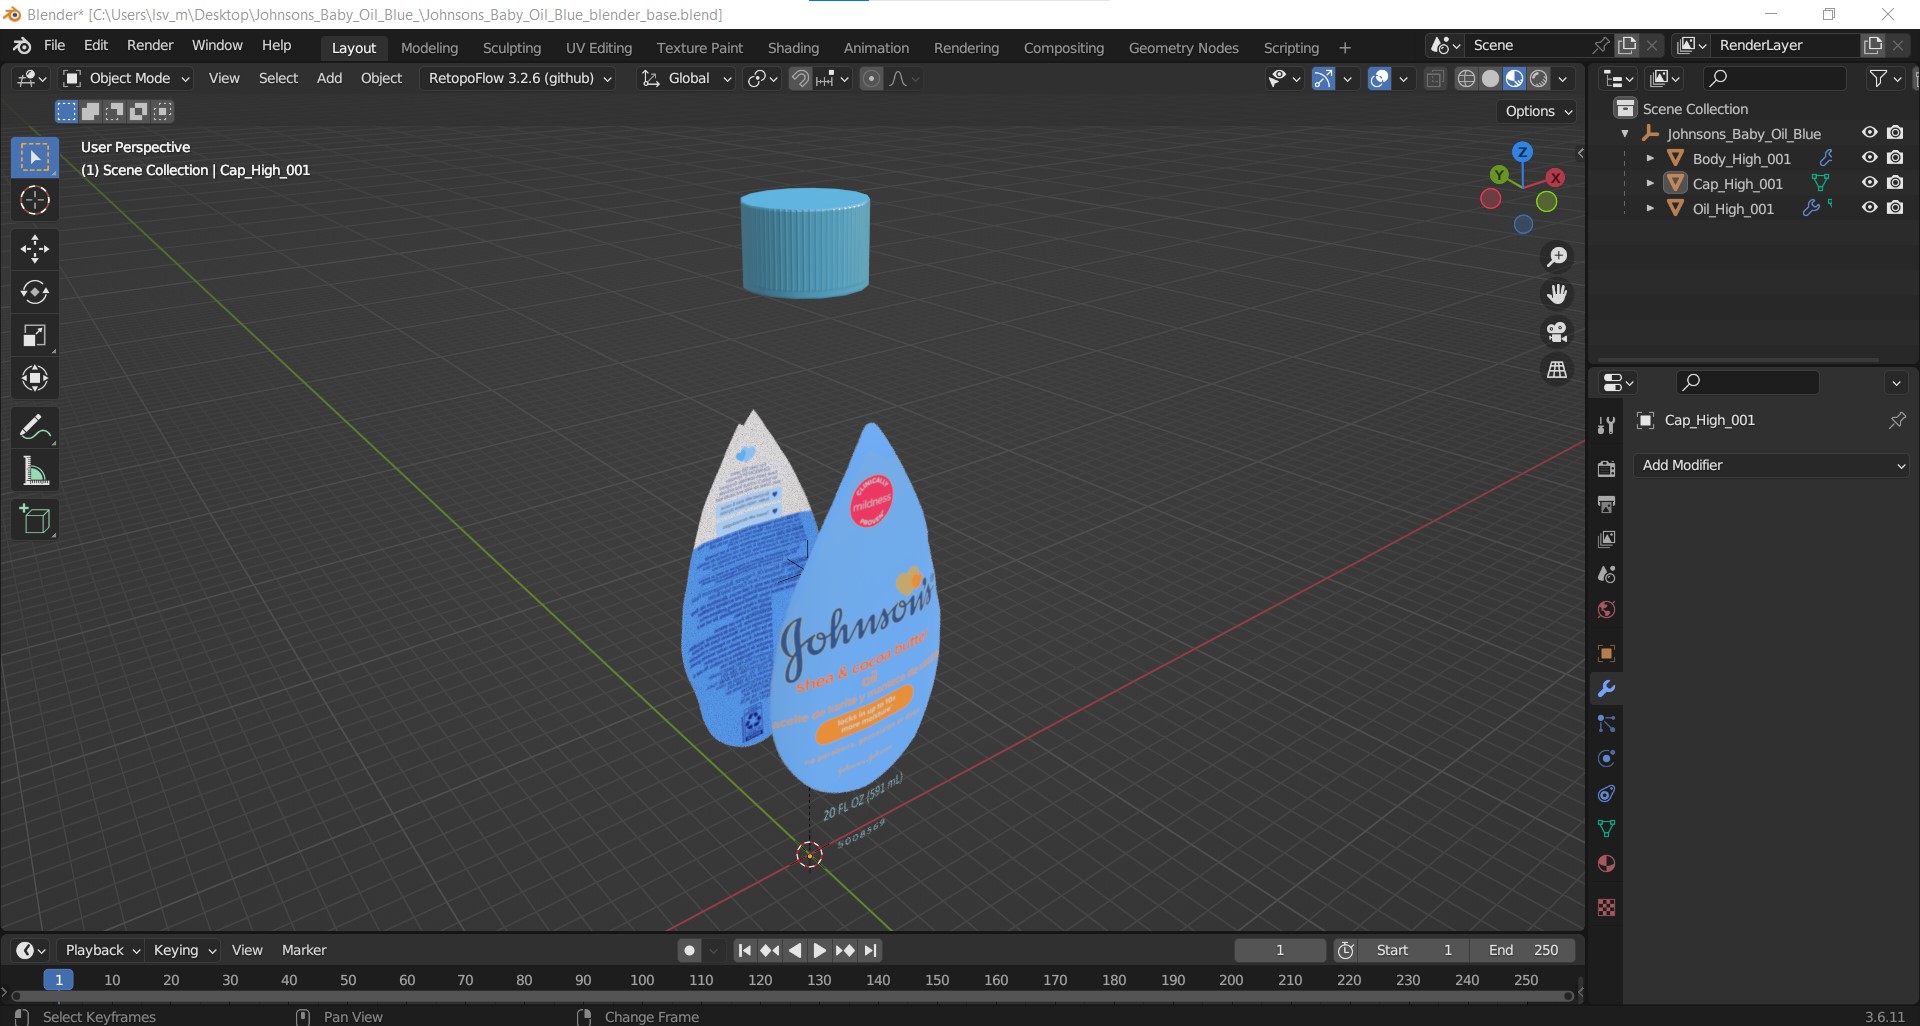1920x1026 pixels.
Task: Activate the 3D Cursor tool
Action: [35, 201]
